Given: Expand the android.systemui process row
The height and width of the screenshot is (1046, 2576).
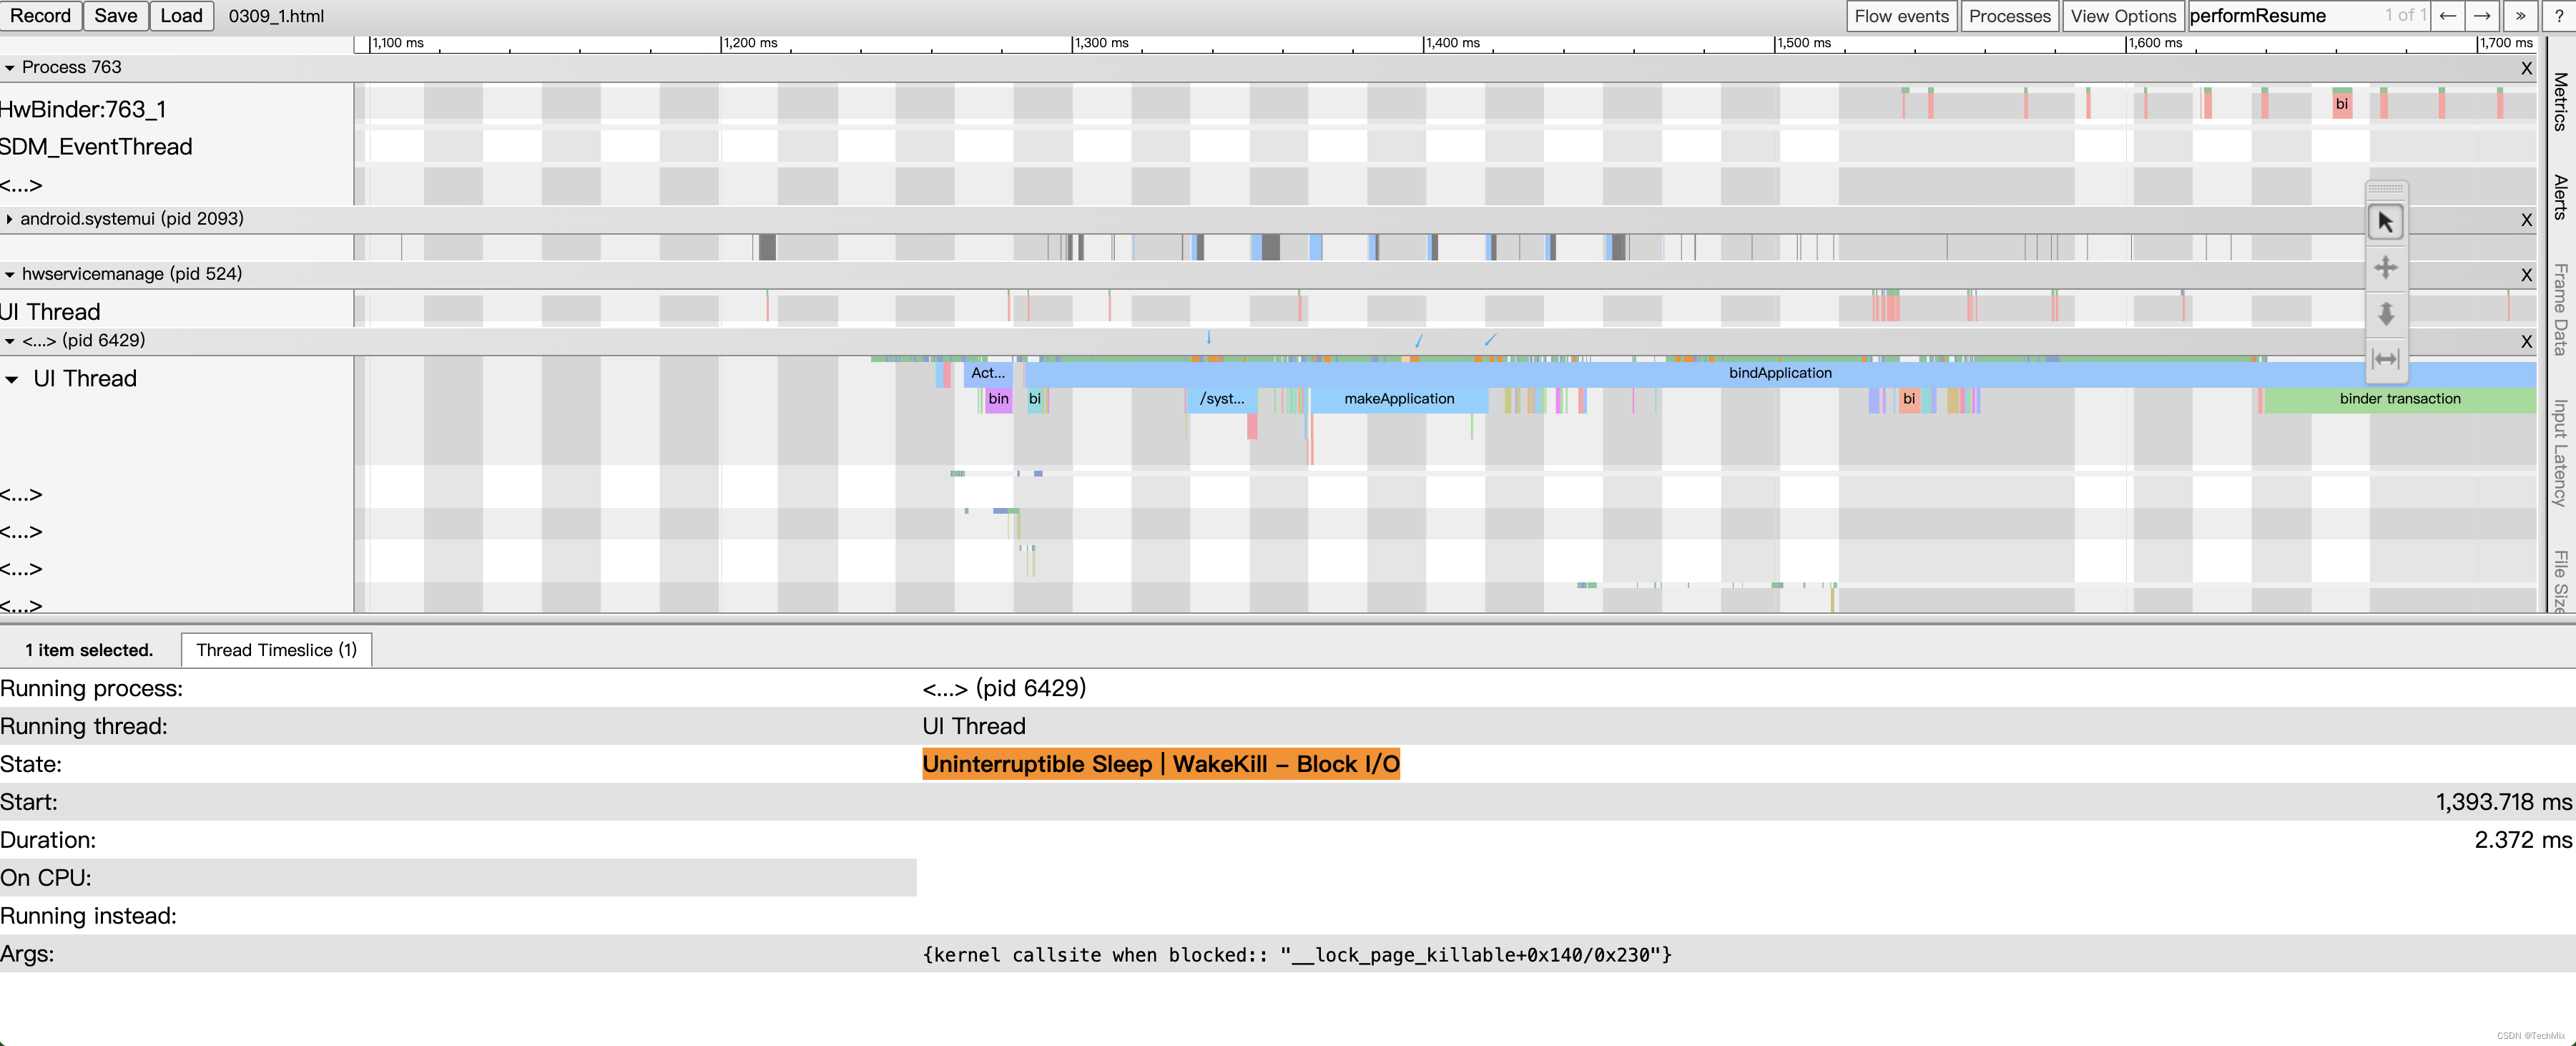Looking at the screenshot, I should click(18, 217).
